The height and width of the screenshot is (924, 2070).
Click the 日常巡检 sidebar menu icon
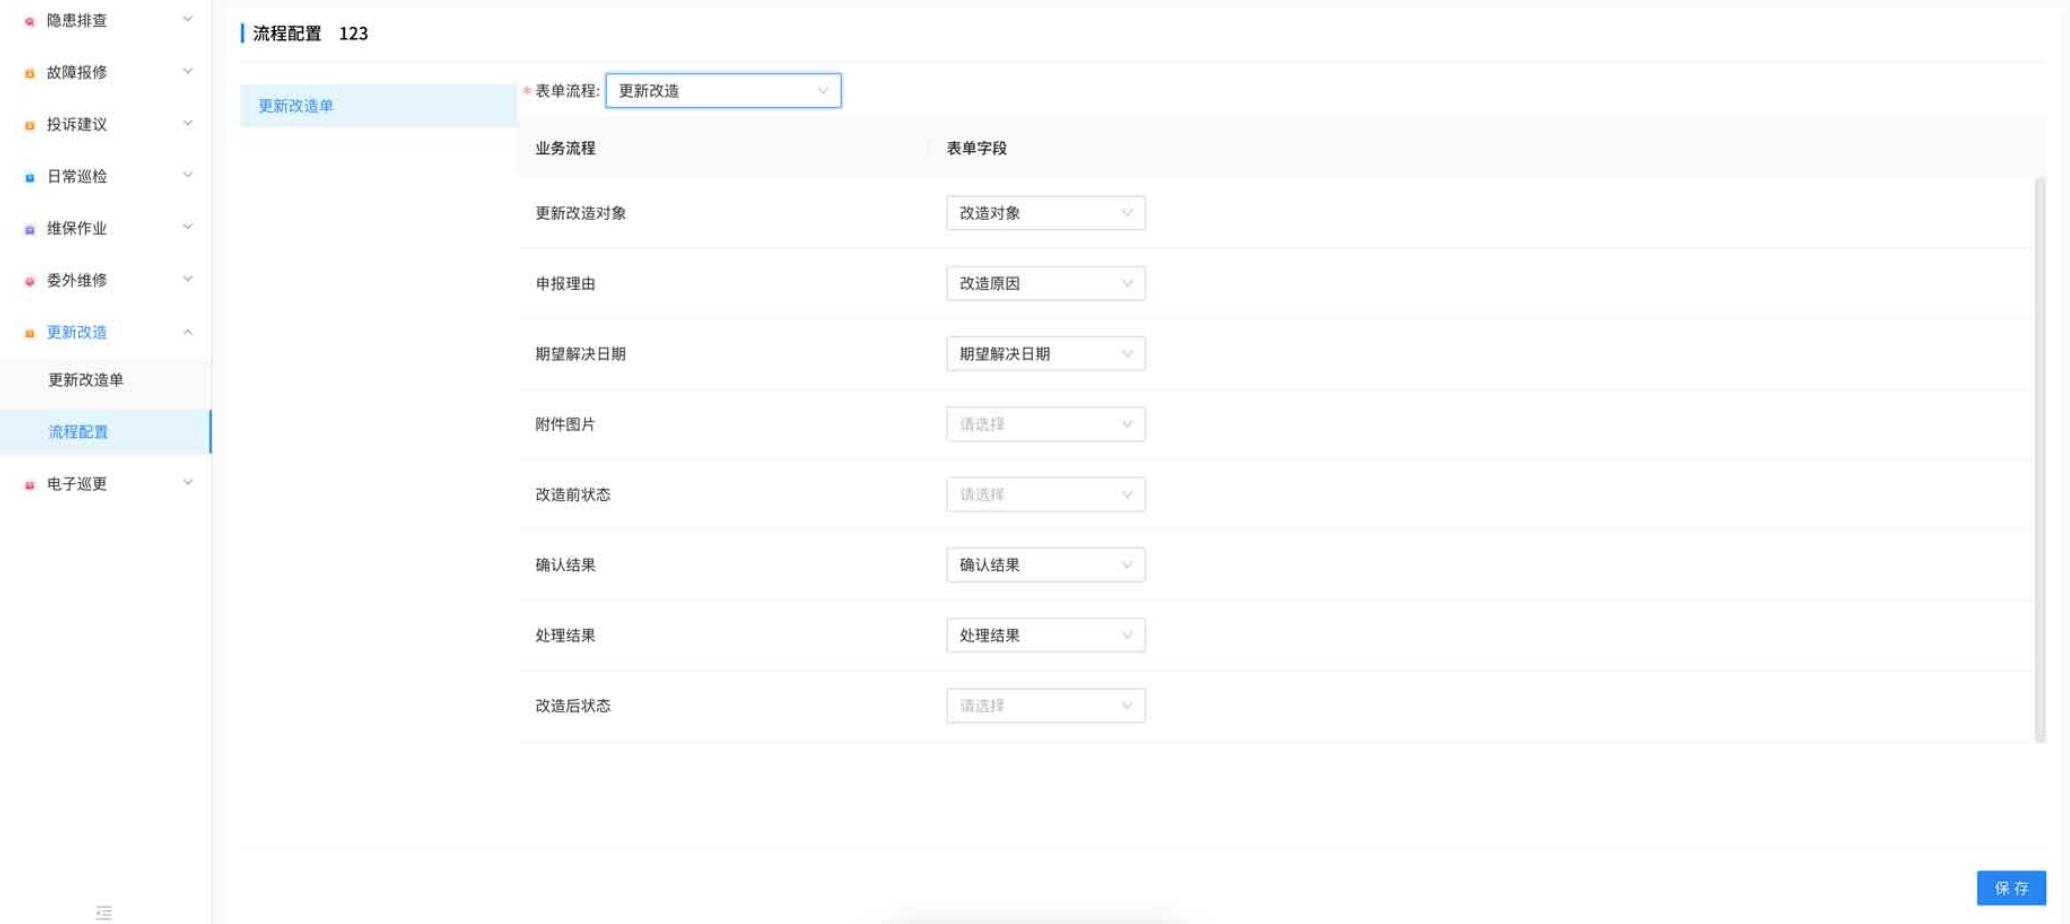(29, 177)
